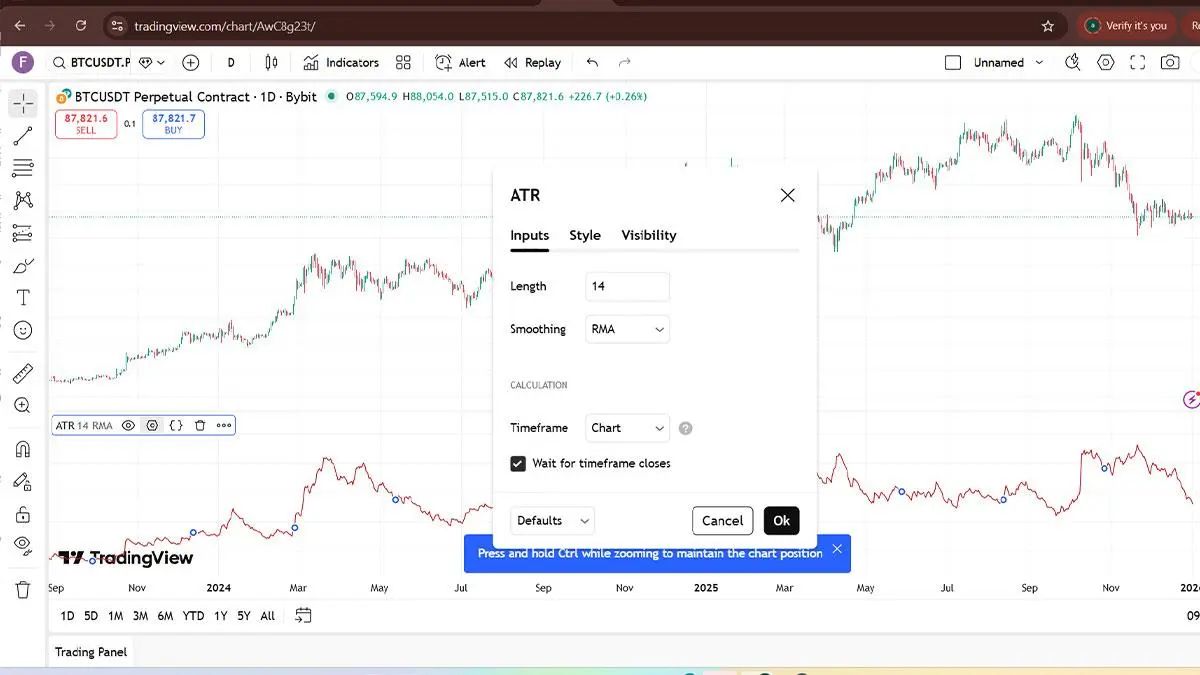Select the YTD date range

(194, 616)
